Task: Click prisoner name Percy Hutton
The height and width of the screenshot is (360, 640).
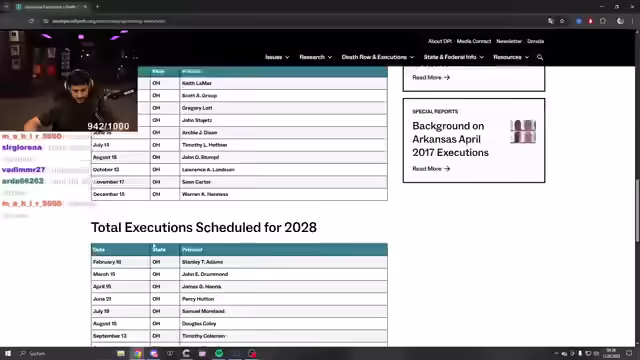Action: click(x=198, y=299)
